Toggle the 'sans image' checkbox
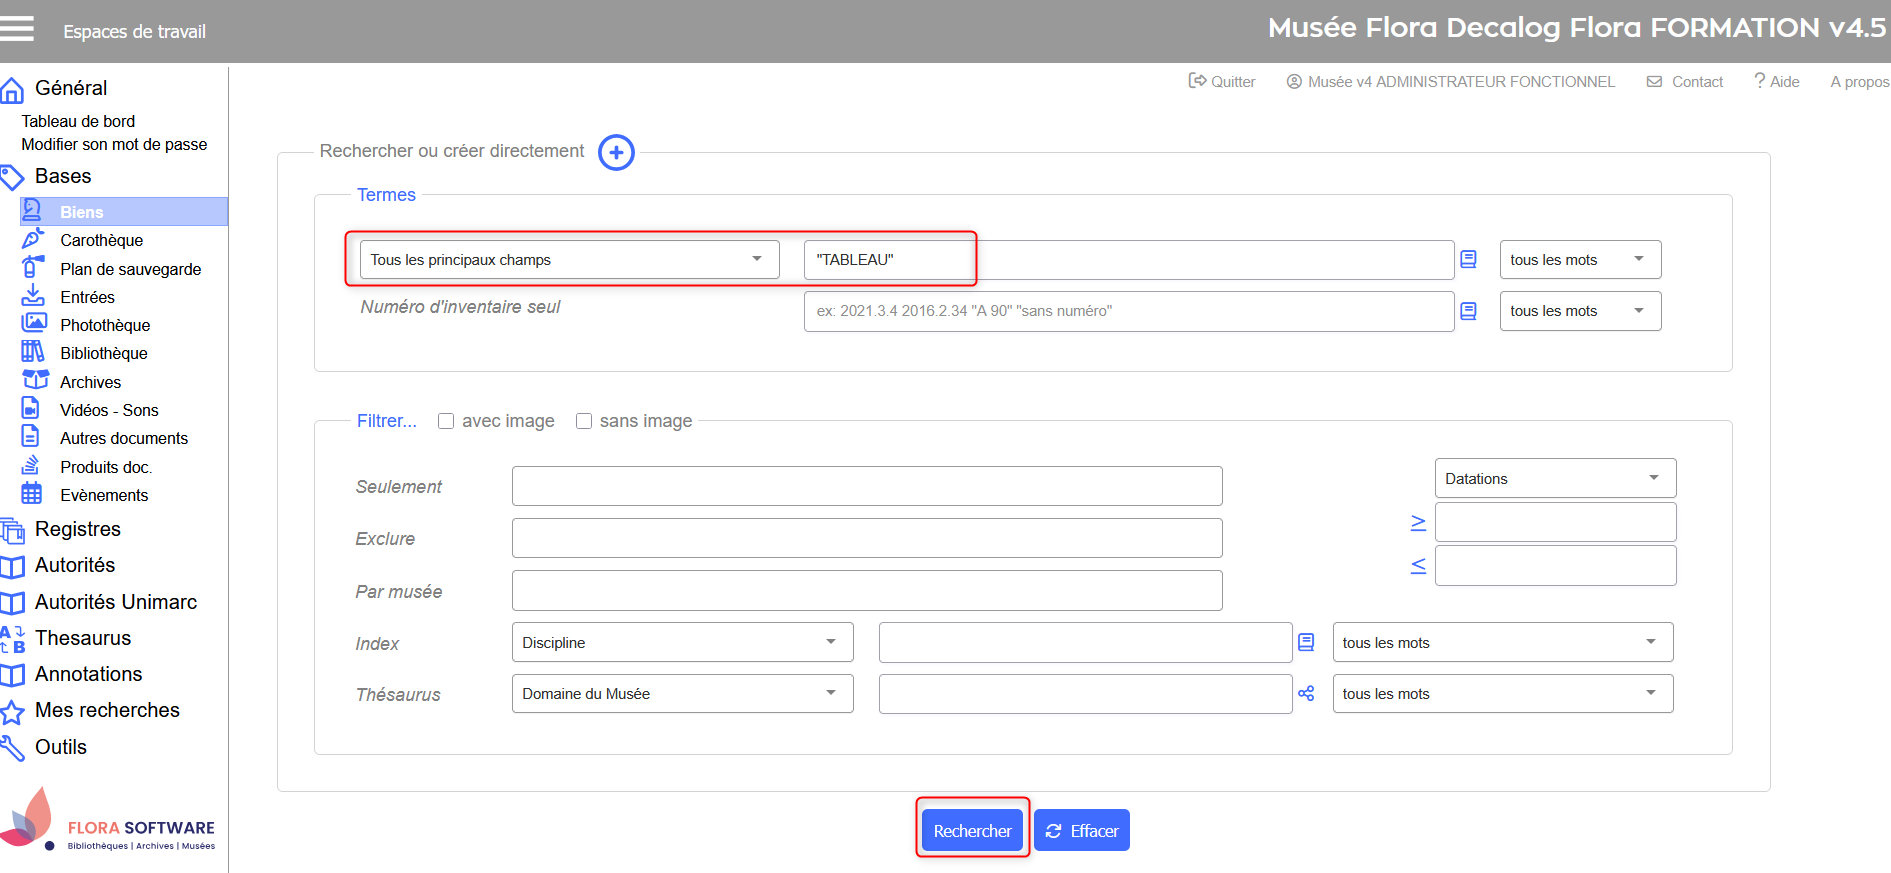The height and width of the screenshot is (873, 1891). [x=584, y=421]
